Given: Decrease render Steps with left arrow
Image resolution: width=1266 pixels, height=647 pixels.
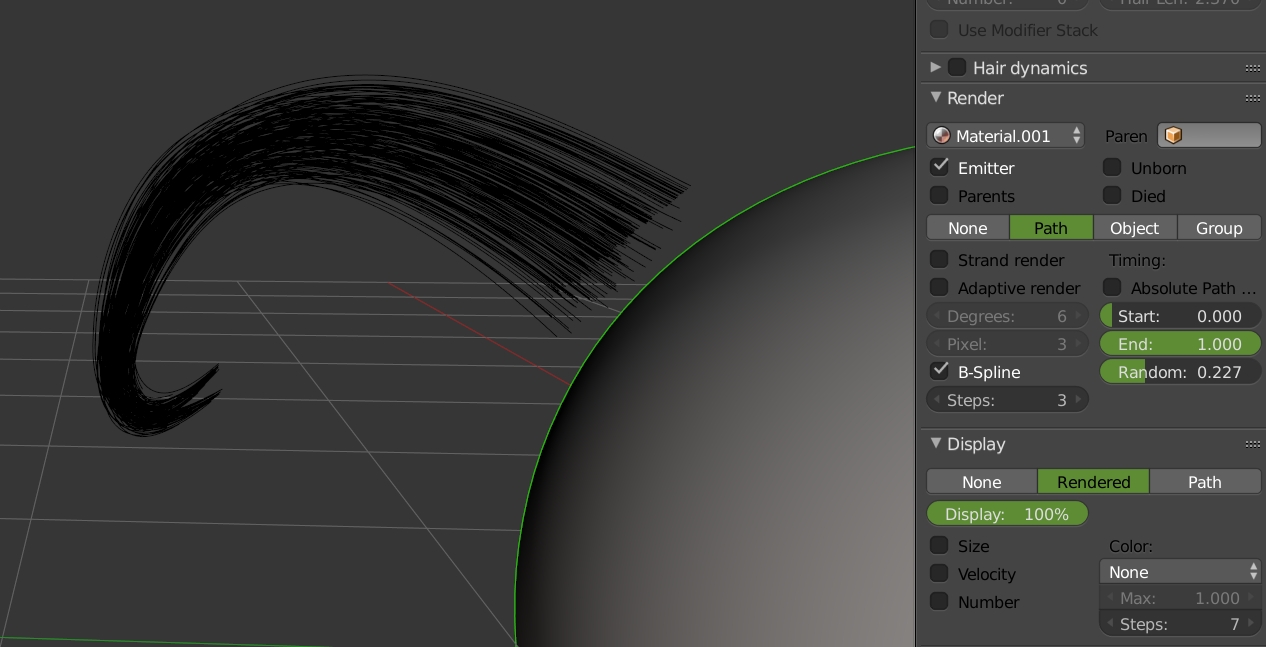Looking at the screenshot, I should click(x=937, y=400).
